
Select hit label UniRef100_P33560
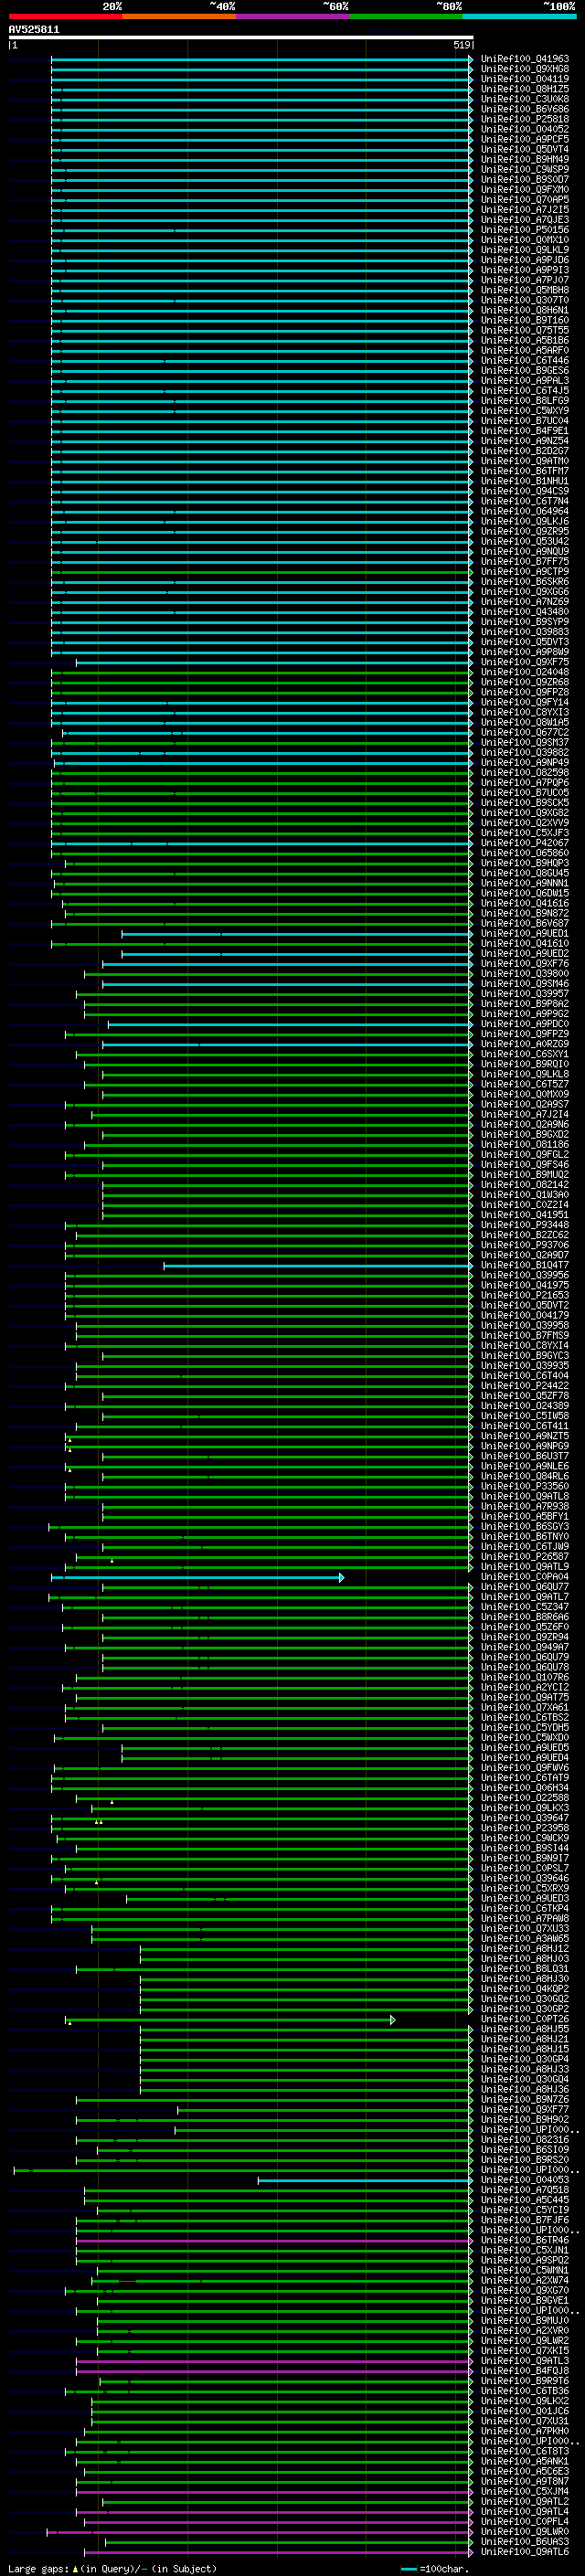tap(524, 1486)
